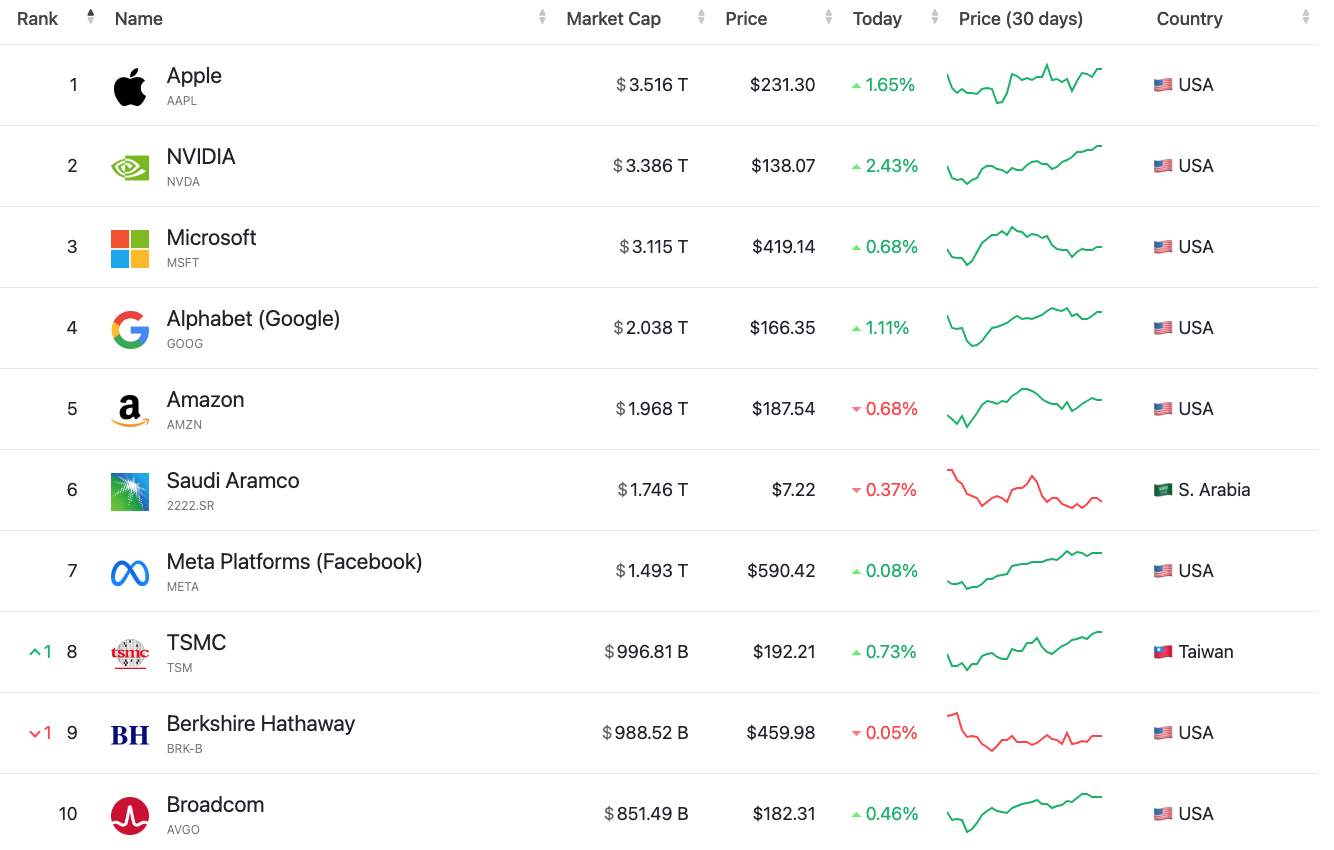The image size is (1334, 850).
Task: Sort table by Rank column arrows
Action: [x=91, y=18]
